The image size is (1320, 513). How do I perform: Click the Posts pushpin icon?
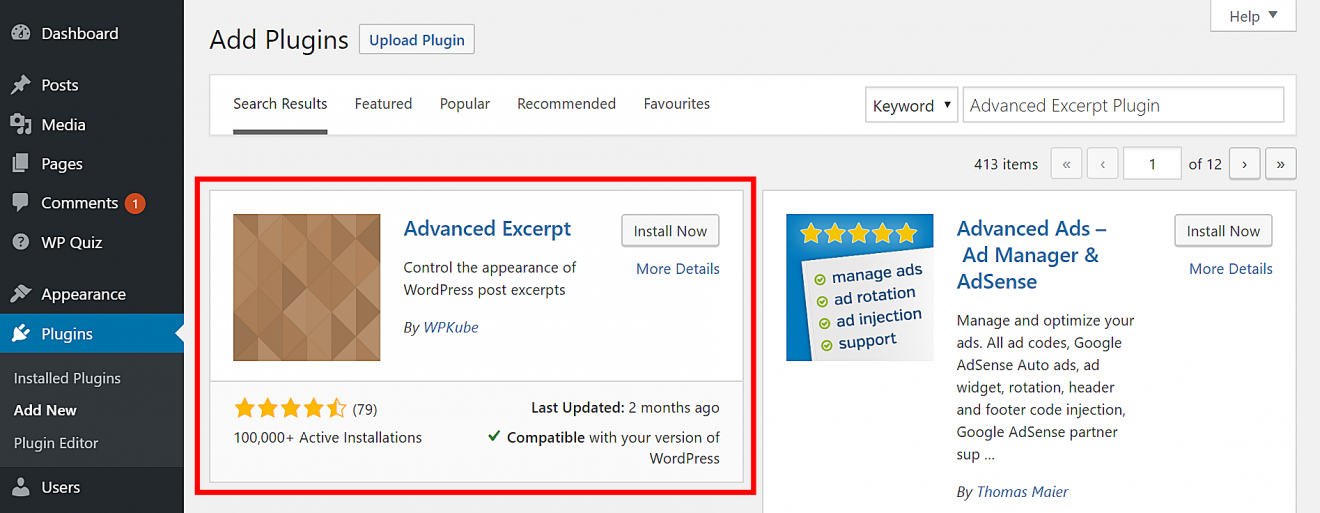(x=21, y=85)
